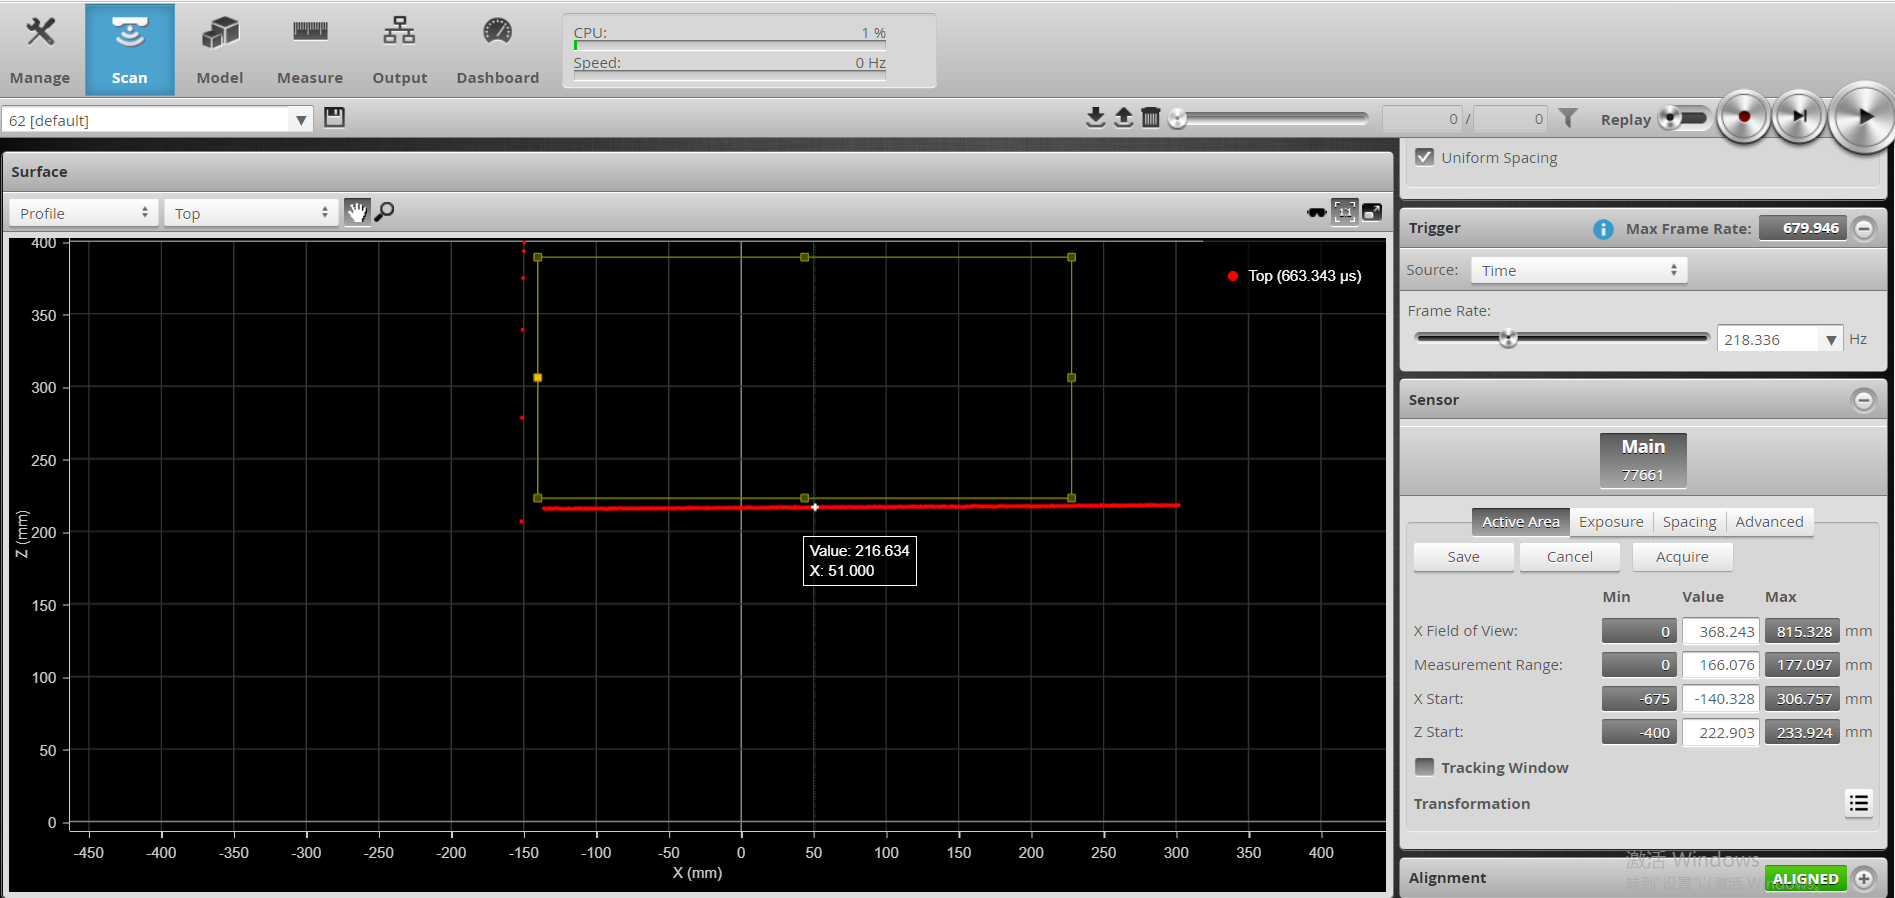Expand the Alignment panel
The height and width of the screenshot is (898, 1895).
1864,879
